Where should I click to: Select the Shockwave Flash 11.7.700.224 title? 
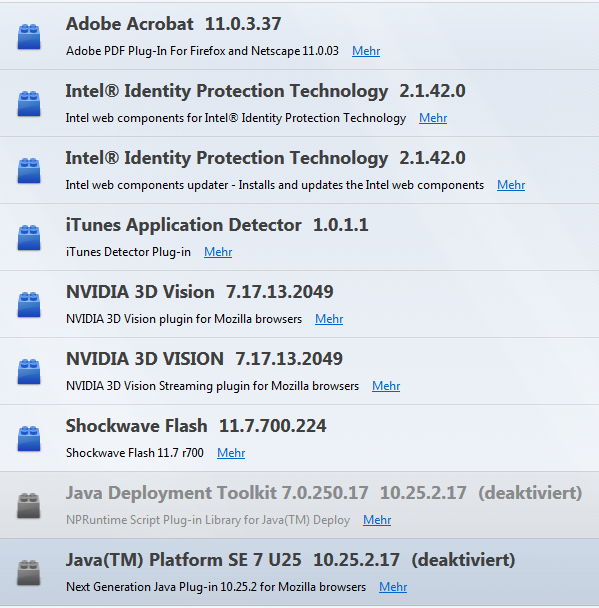point(196,426)
